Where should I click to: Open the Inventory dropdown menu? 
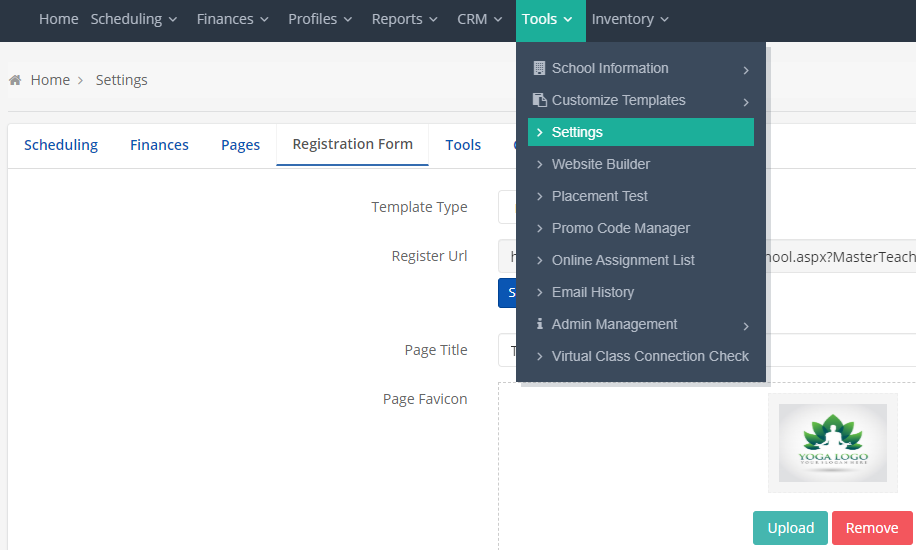click(x=630, y=19)
